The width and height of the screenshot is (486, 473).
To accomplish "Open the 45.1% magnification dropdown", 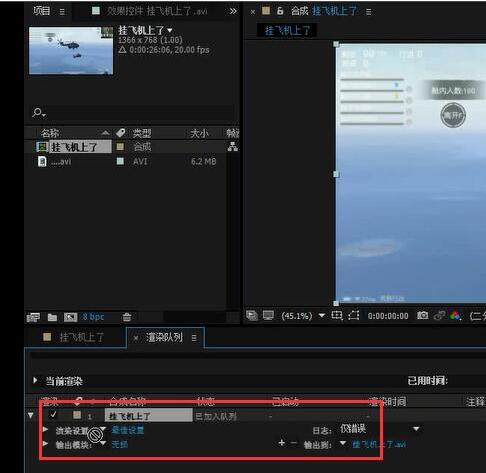I will click(303, 315).
